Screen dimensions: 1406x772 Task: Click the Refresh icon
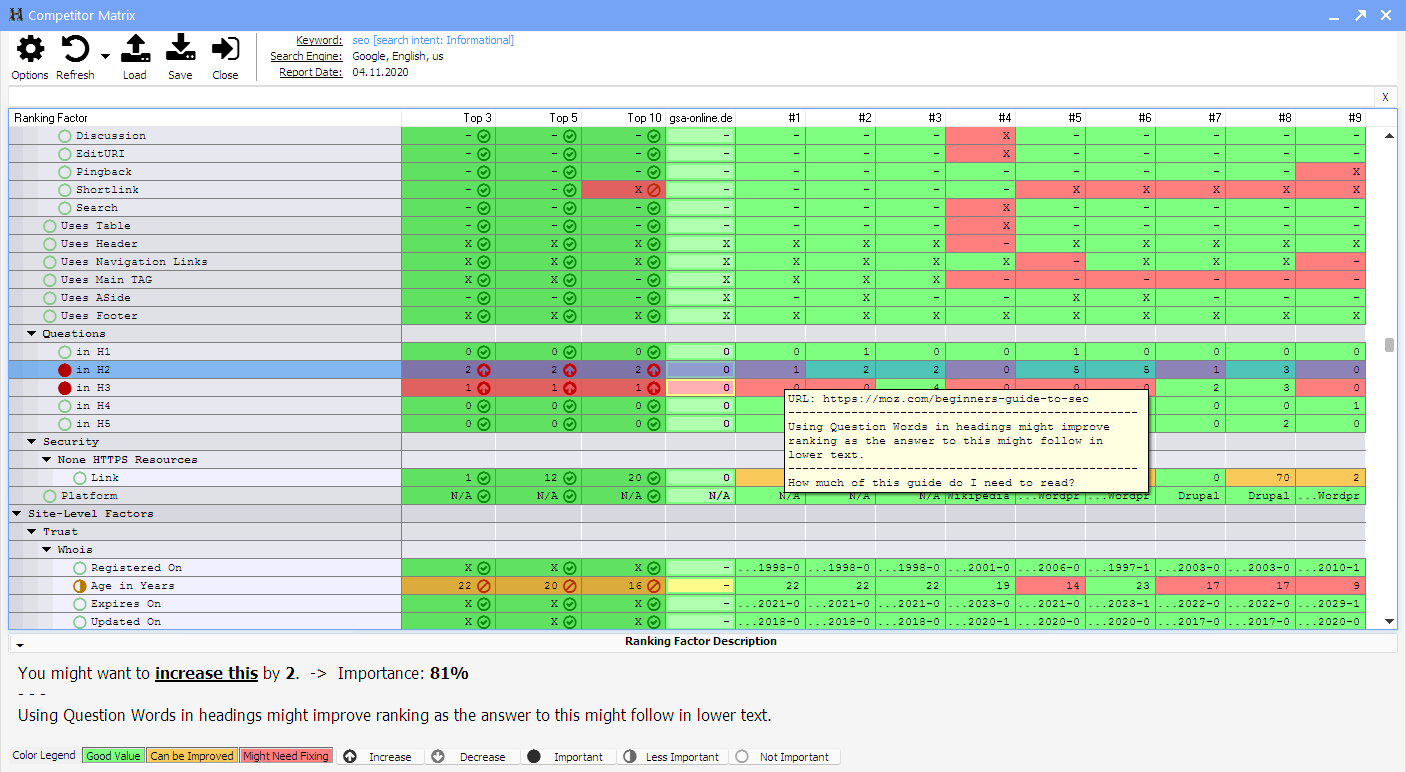click(x=75, y=49)
